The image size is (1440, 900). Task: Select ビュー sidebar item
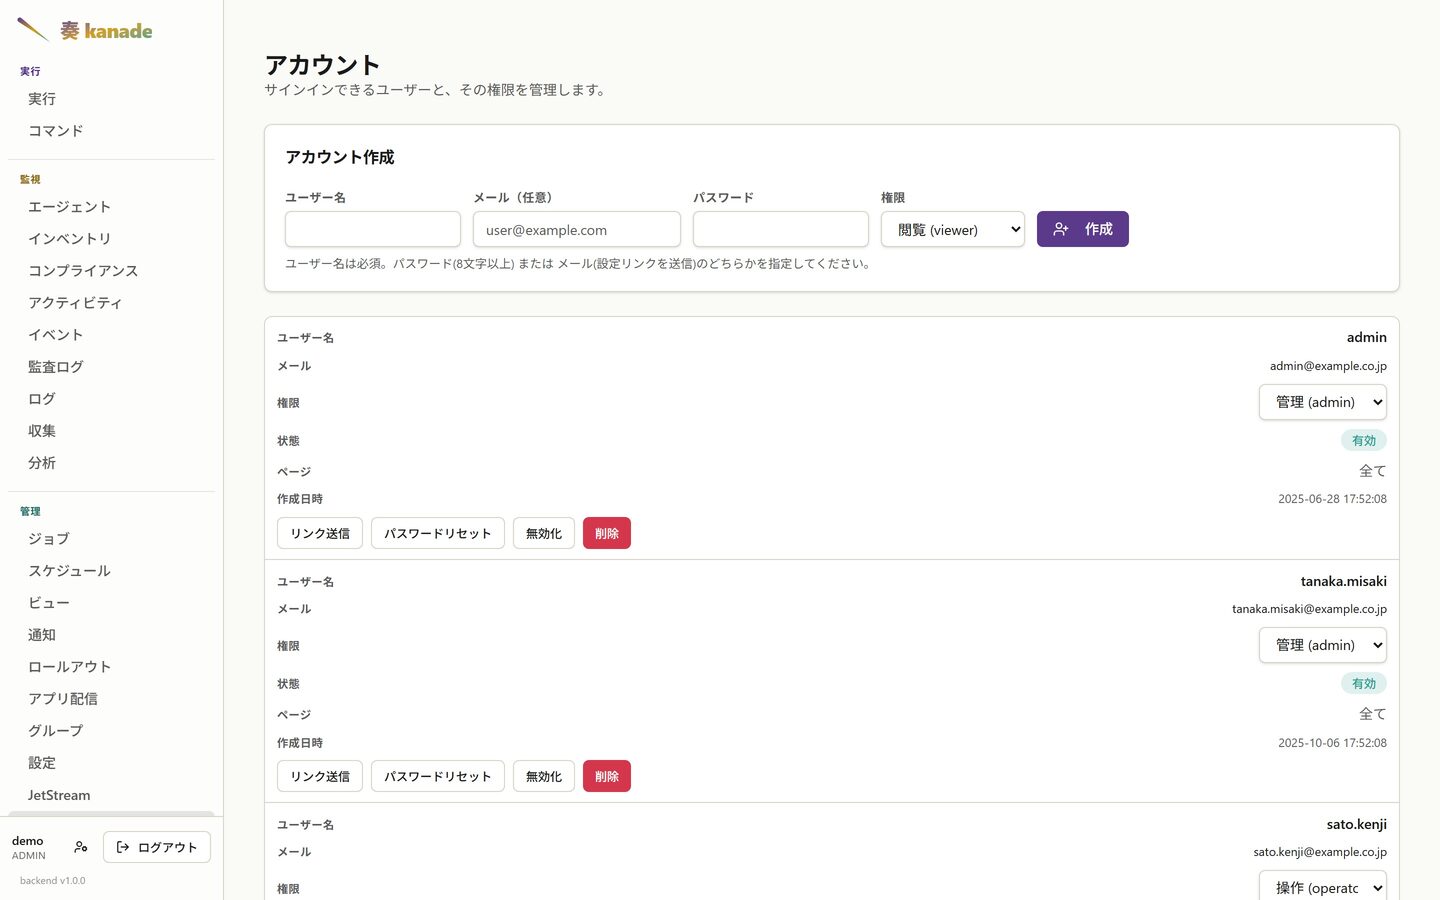[x=111, y=603]
